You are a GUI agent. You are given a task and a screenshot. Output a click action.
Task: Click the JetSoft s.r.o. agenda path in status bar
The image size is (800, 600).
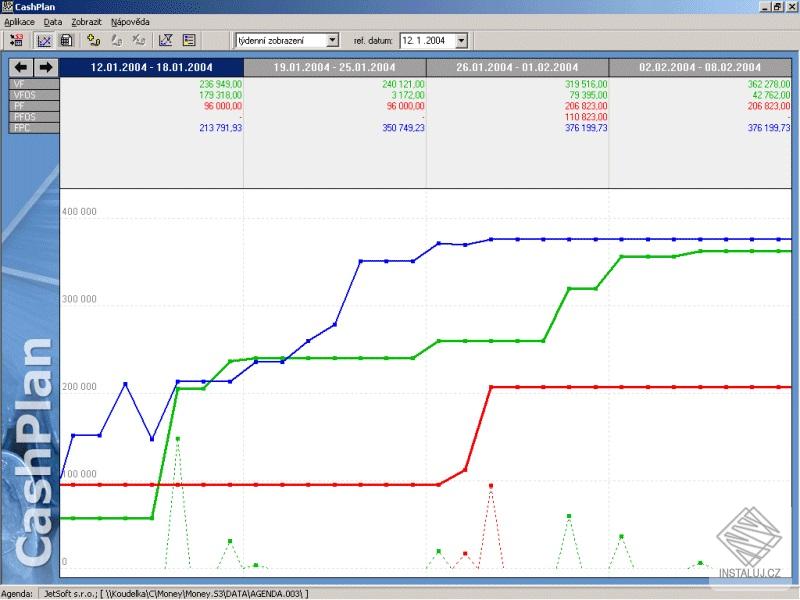click(x=176, y=594)
